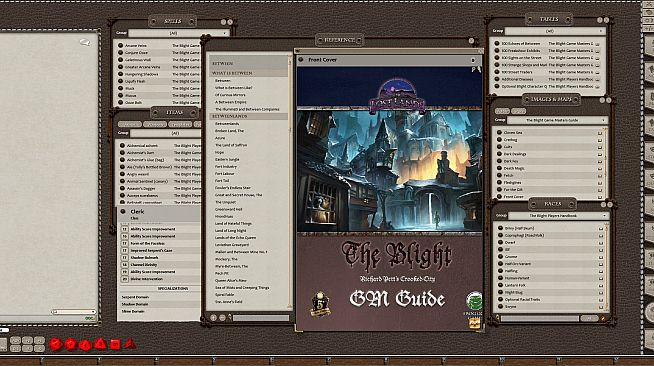Image resolution: width=654 pixels, height=366 pixels.
Task: Open 'Of Curious Mirrors' reference entry
Action: (230, 95)
